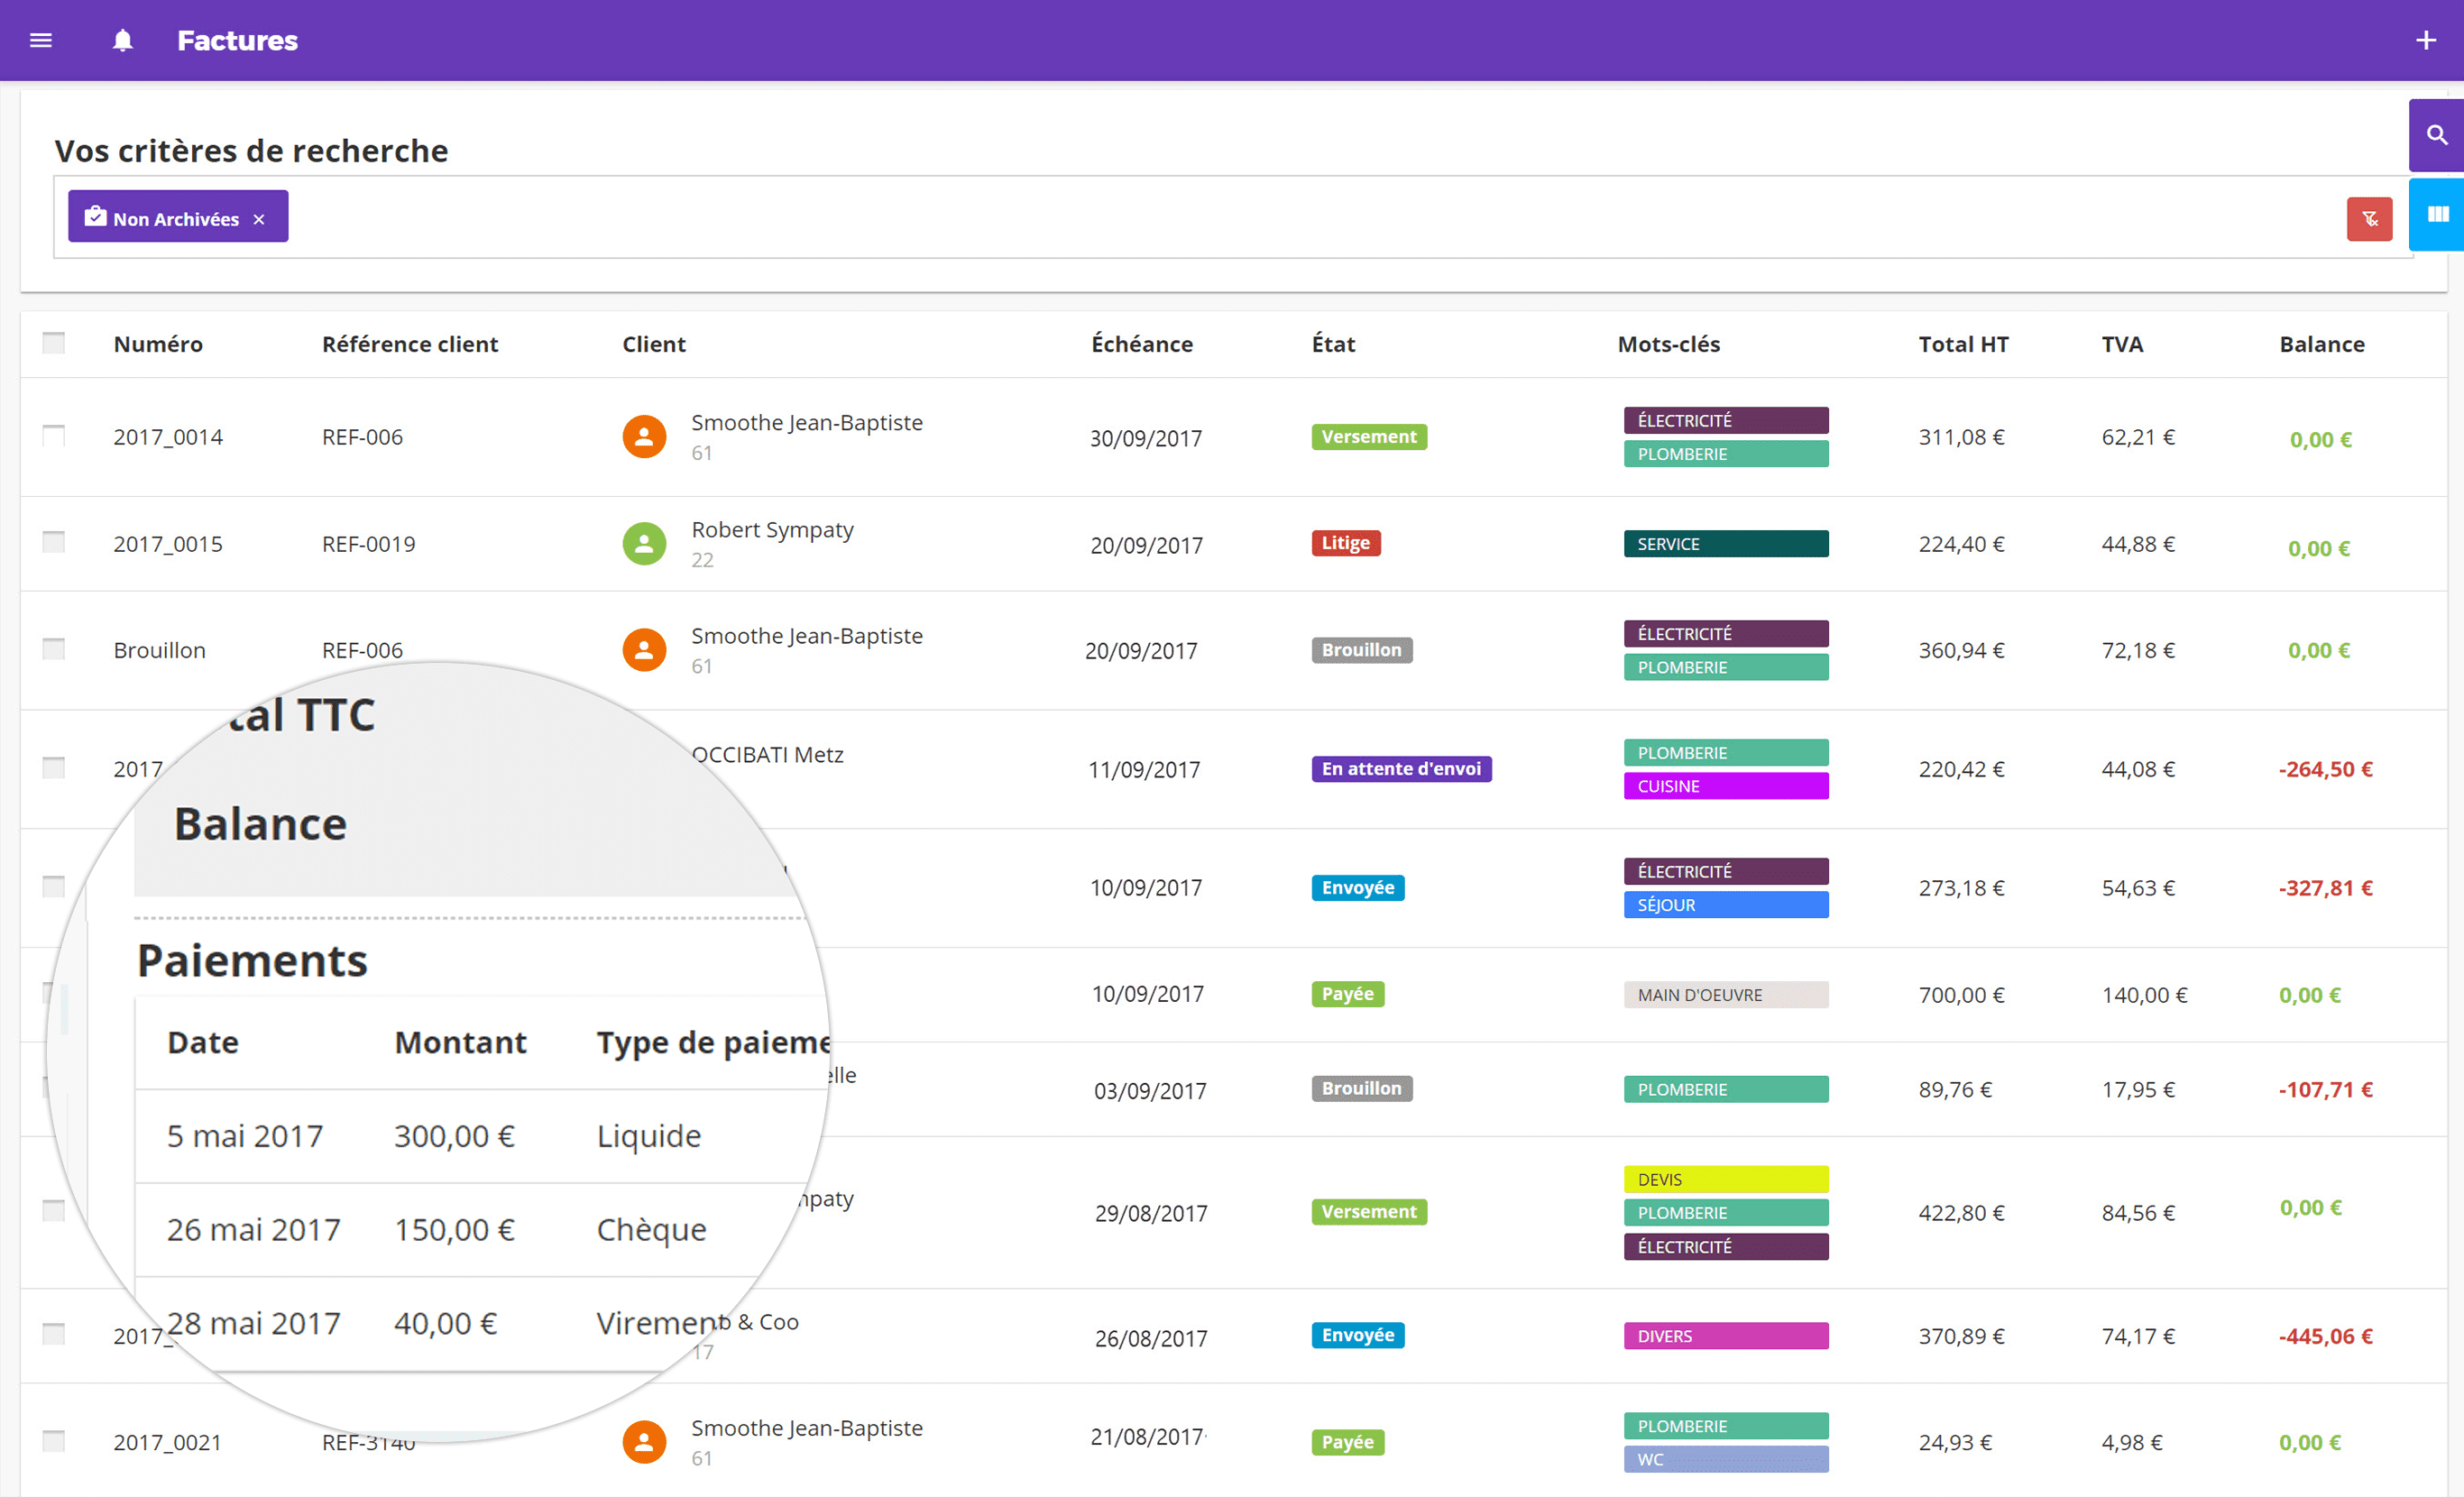Click client avatar for invoice 2017_0014
This screenshot has width=2464, height=1497.
click(x=644, y=437)
